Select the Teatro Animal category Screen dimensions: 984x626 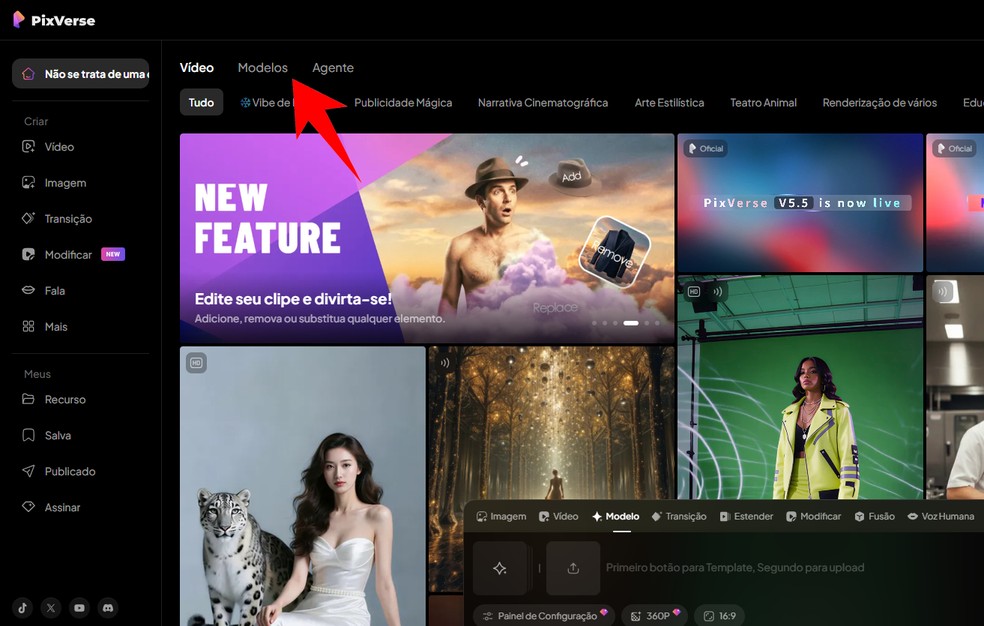point(763,102)
